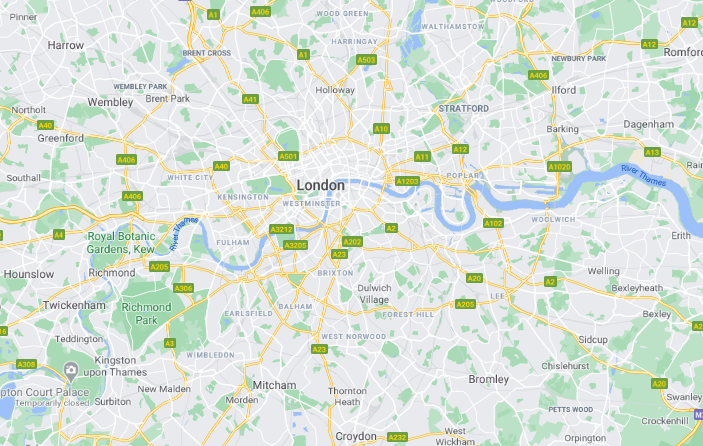Image resolution: width=703 pixels, height=446 pixels.
Task: Select the A503 road badge
Action: 366,60
